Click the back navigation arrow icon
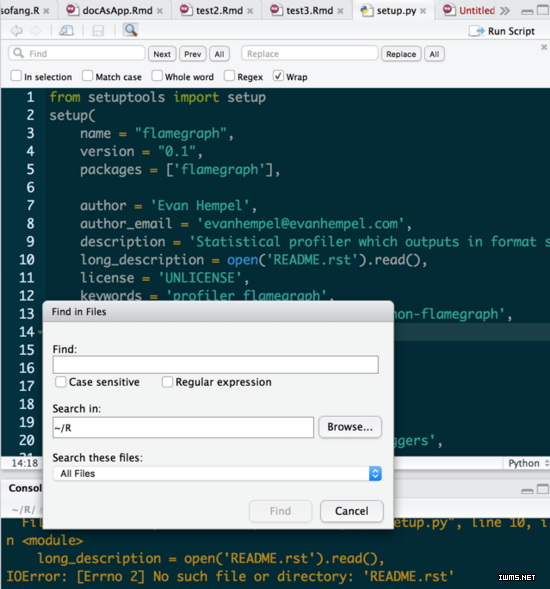The height and width of the screenshot is (589, 550). click(x=17, y=30)
